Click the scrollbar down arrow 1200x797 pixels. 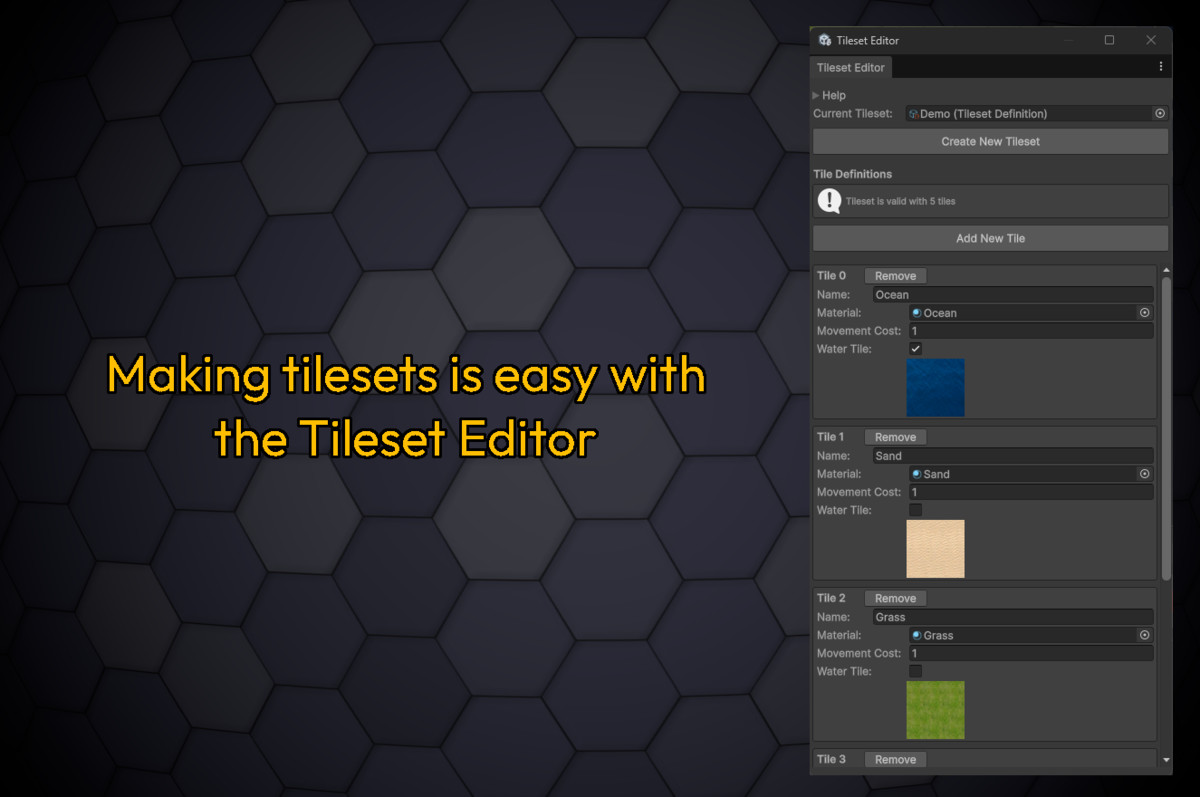[1165, 760]
